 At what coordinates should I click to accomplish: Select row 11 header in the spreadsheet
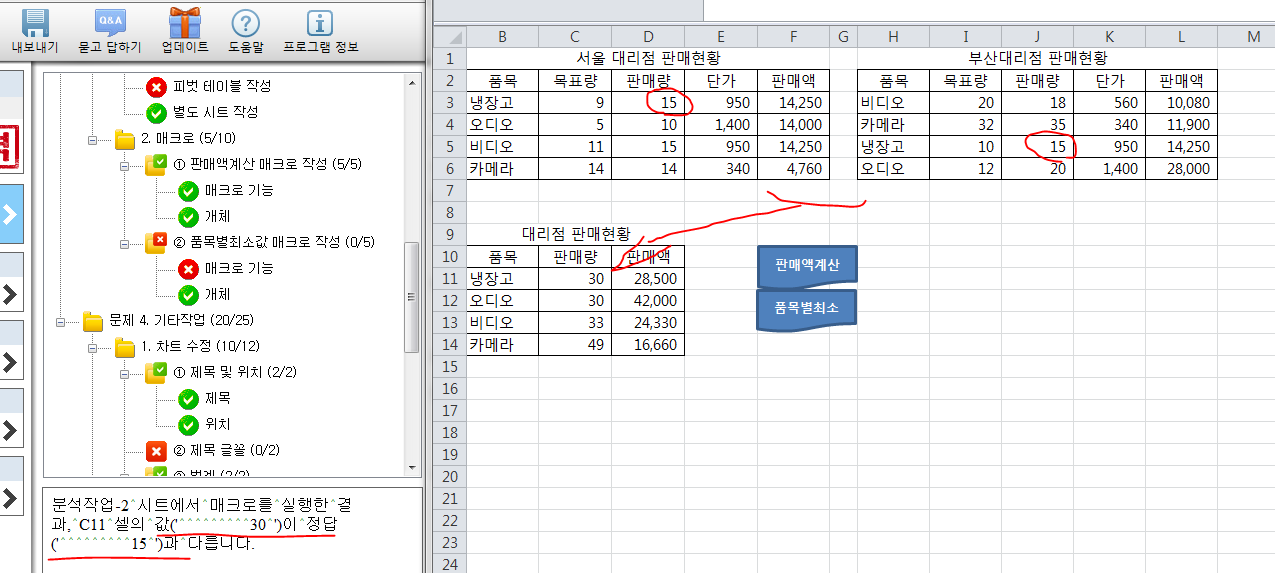point(449,279)
